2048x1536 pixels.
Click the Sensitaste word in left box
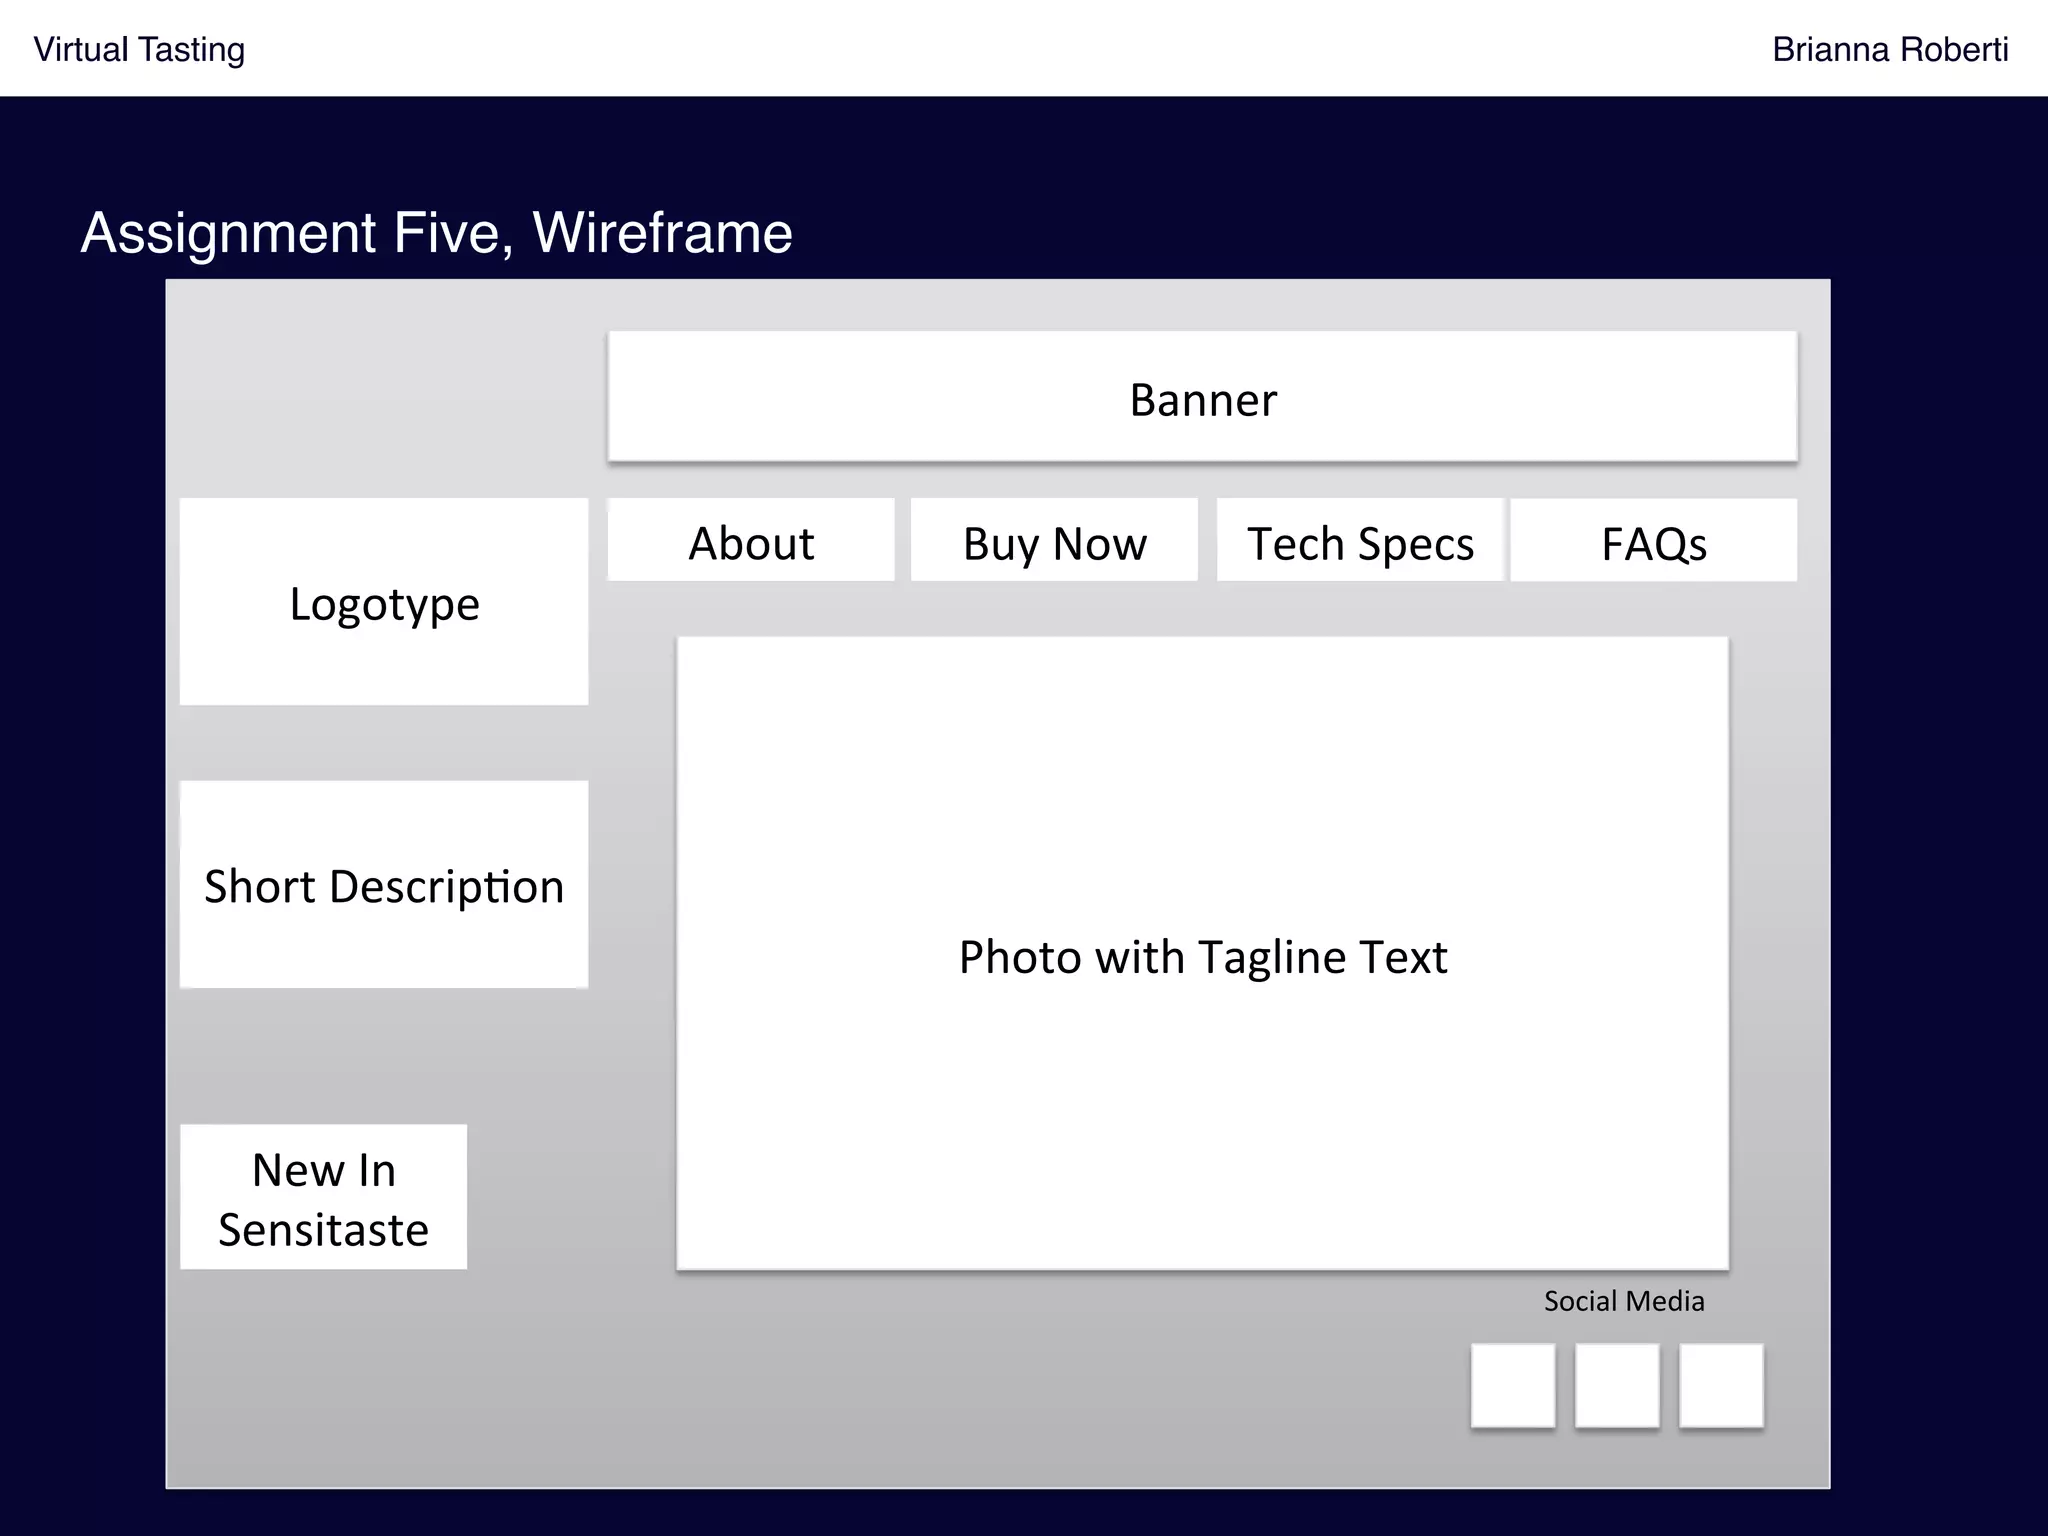pos(323,1229)
